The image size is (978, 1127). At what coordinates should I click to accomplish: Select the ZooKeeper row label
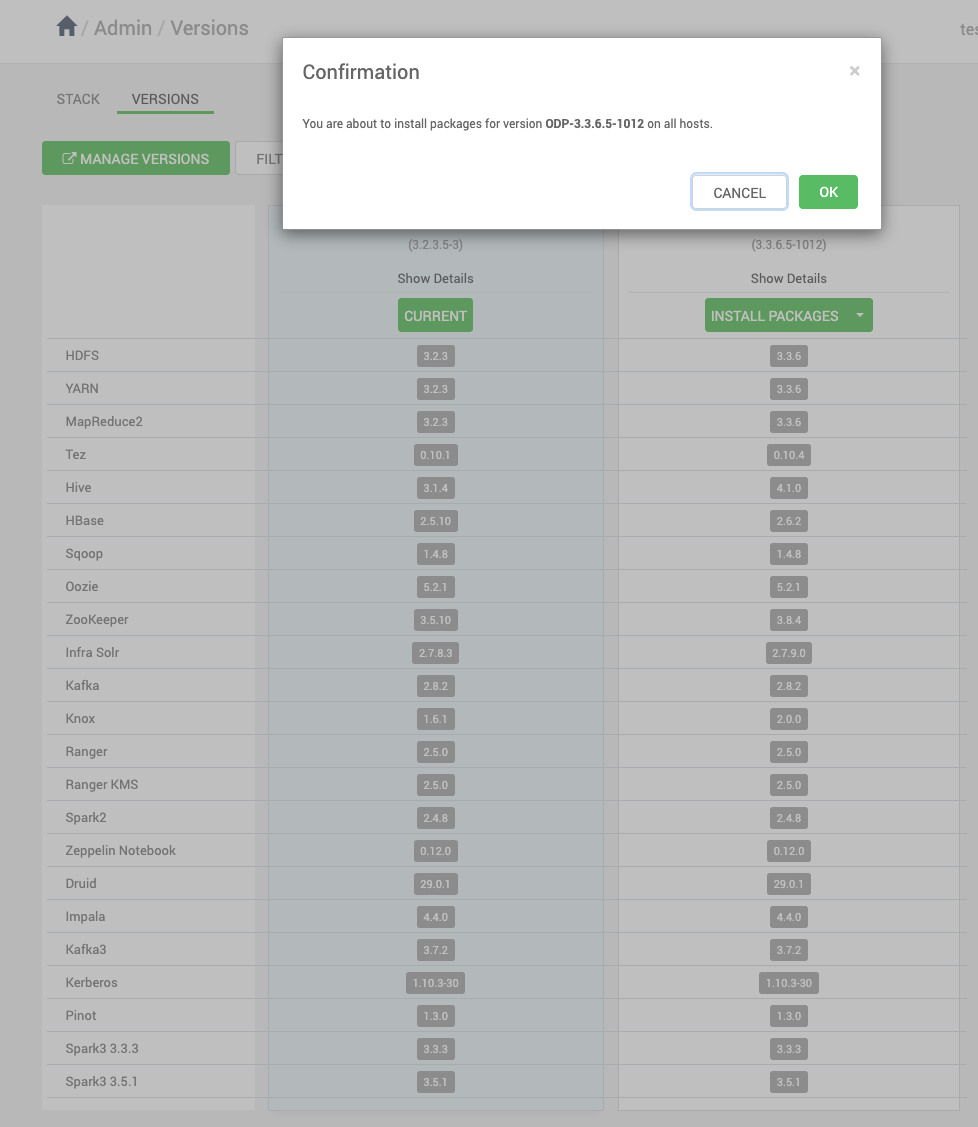click(97, 620)
